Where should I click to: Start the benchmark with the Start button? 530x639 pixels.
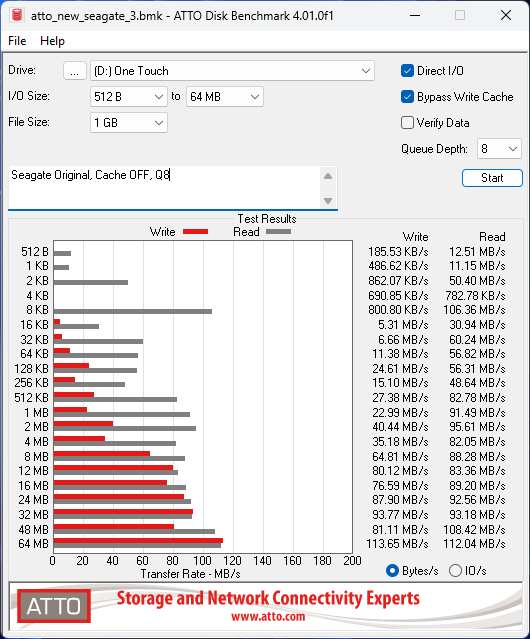[x=492, y=178]
